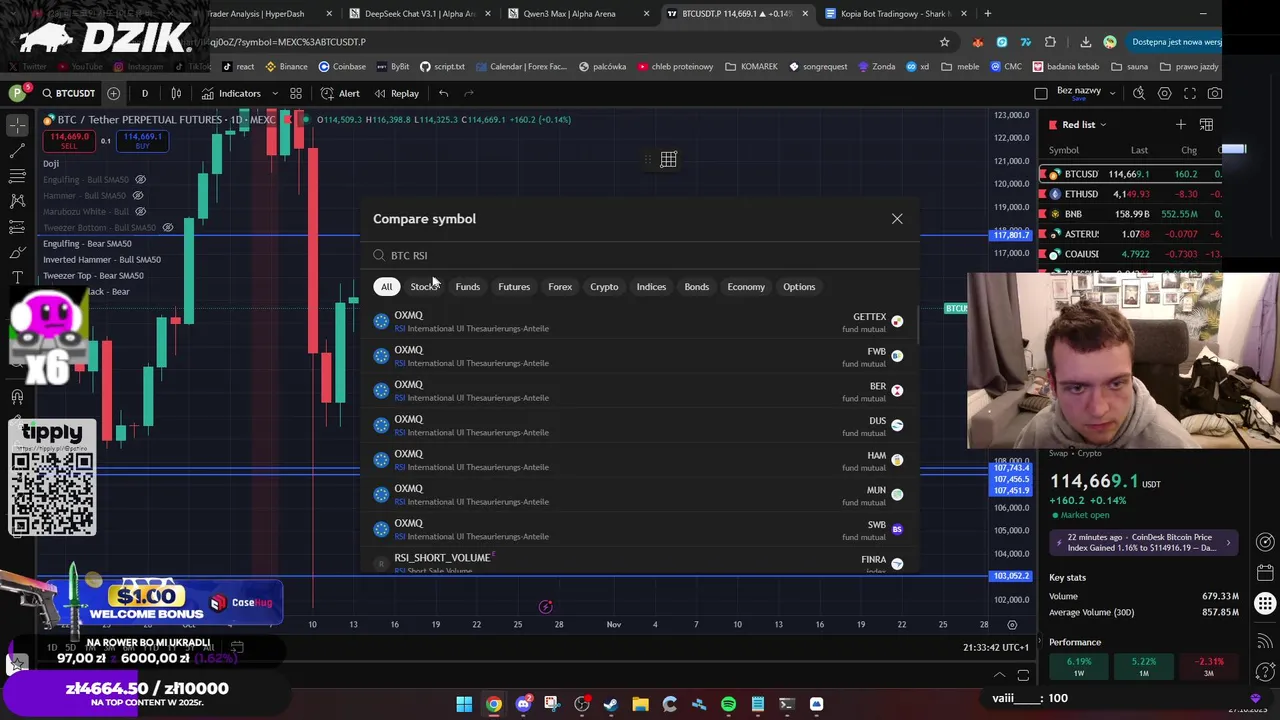Click the blue BUY price button
This screenshot has width=1280, height=720.
click(142, 141)
